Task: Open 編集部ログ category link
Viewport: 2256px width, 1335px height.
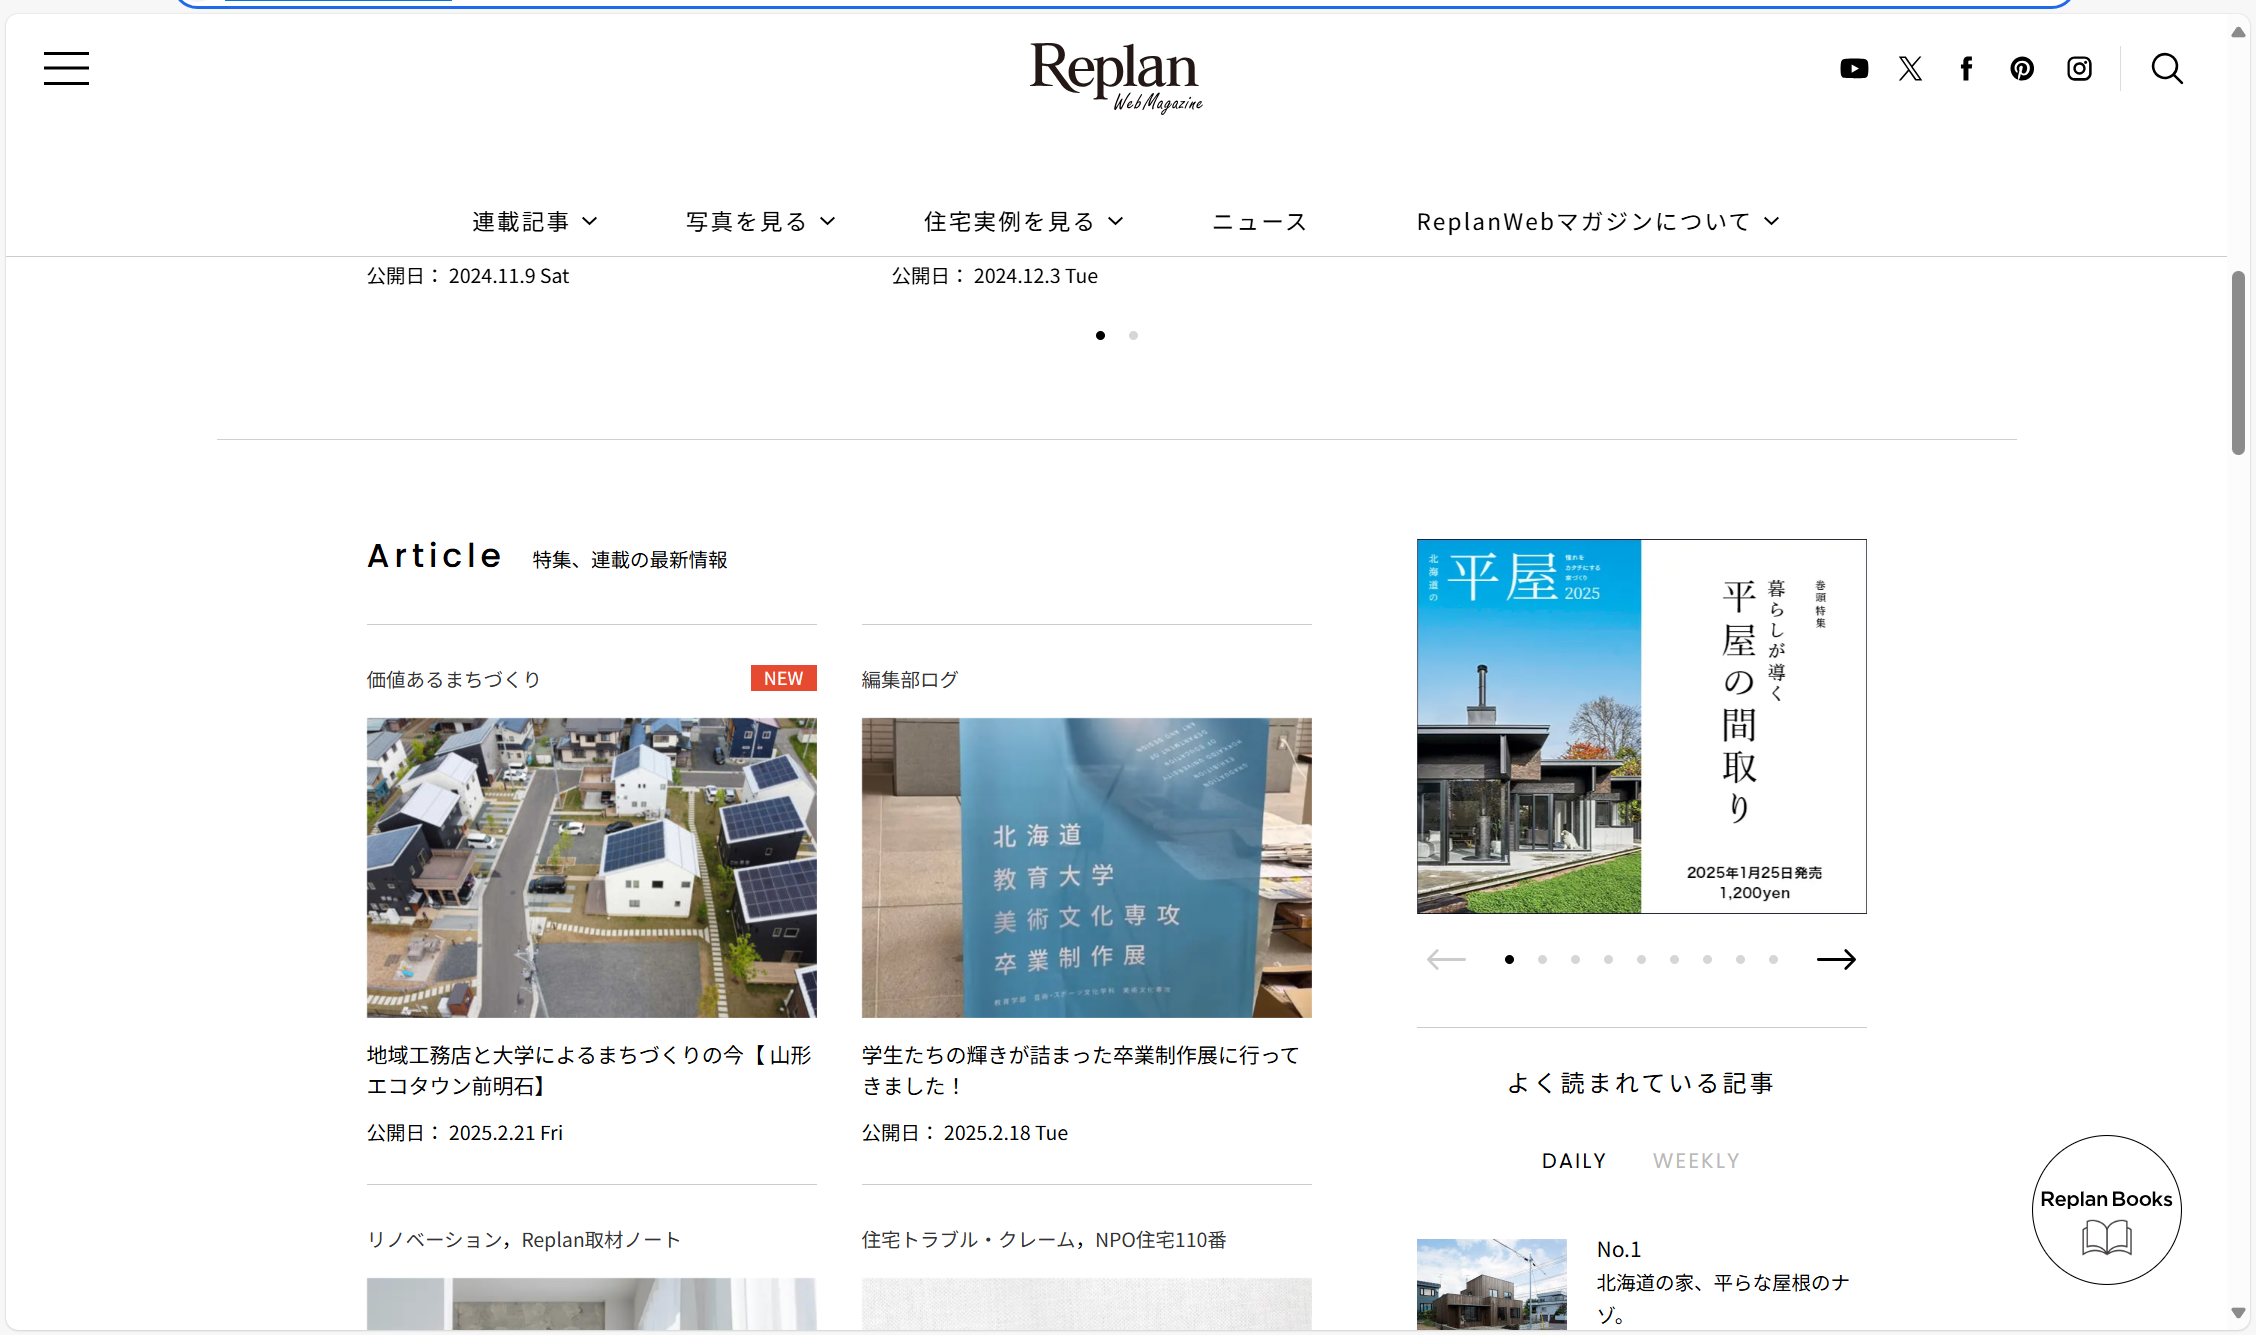Action: (x=910, y=680)
